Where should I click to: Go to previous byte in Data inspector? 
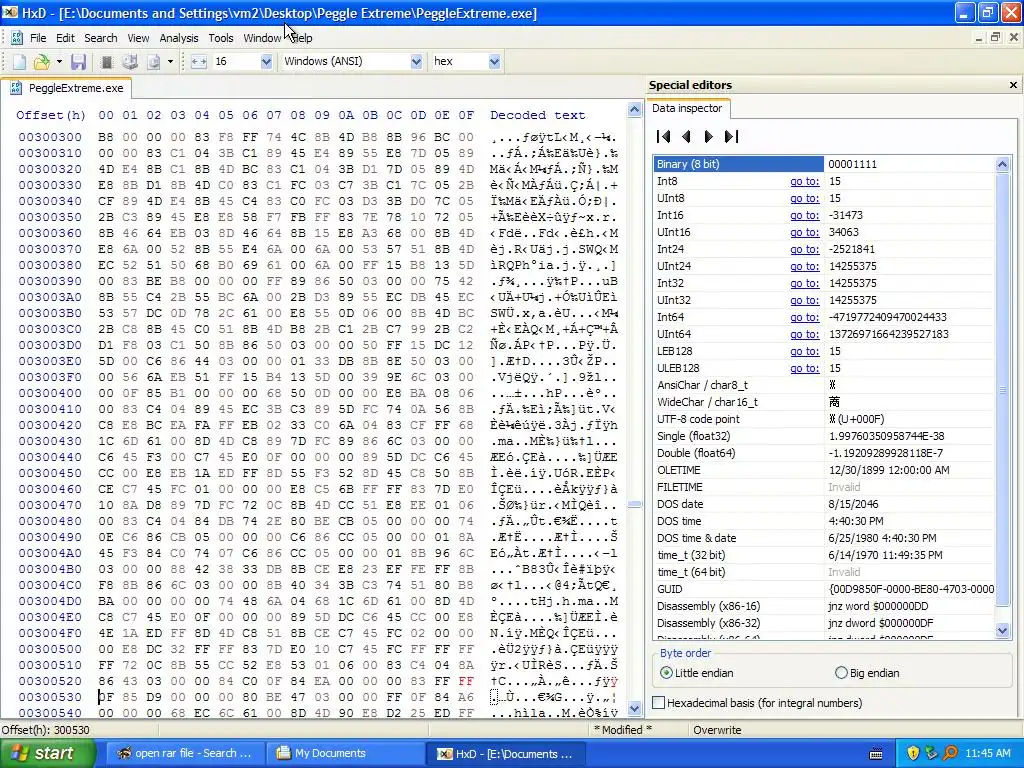pos(686,136)
